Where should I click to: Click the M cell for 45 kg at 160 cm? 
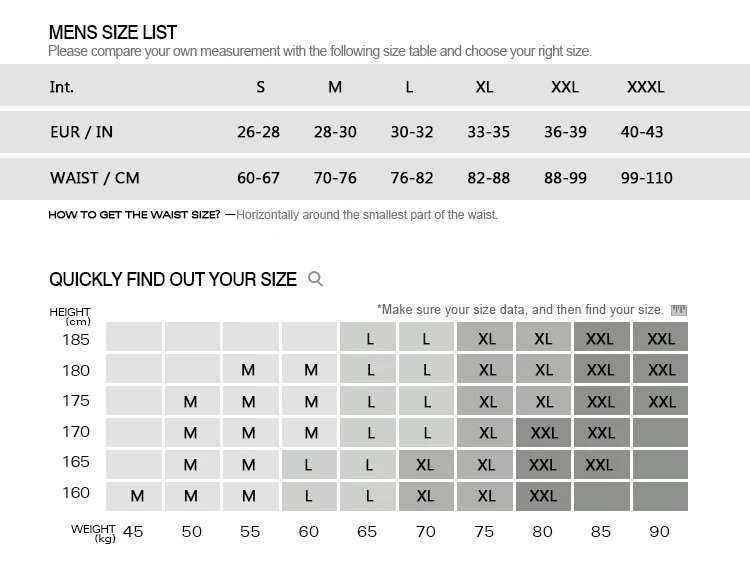click(137, 496)
